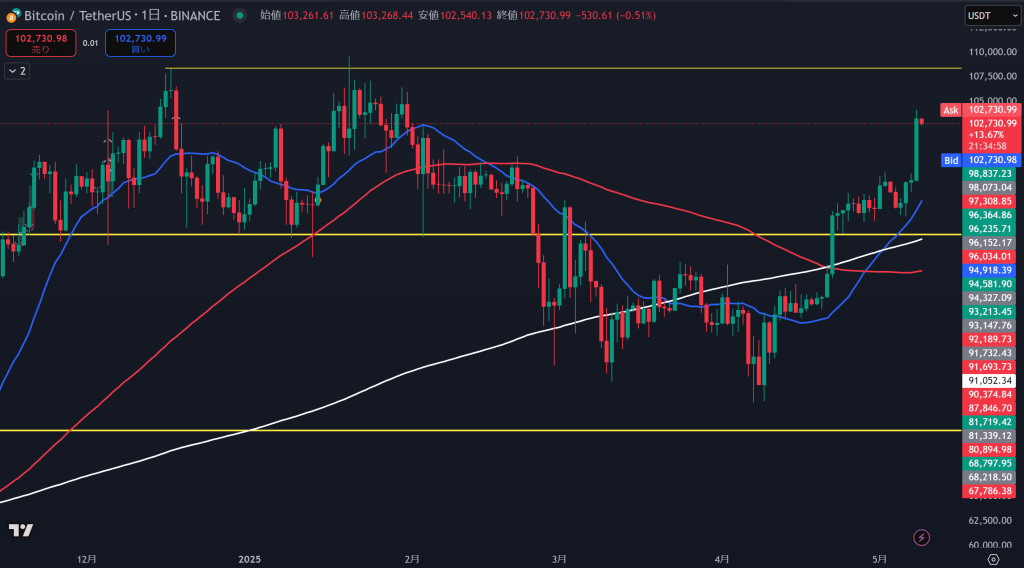Click the 92,189.73 red price tag
Viewport: 1024px width, 568px height.
[991, 339]
